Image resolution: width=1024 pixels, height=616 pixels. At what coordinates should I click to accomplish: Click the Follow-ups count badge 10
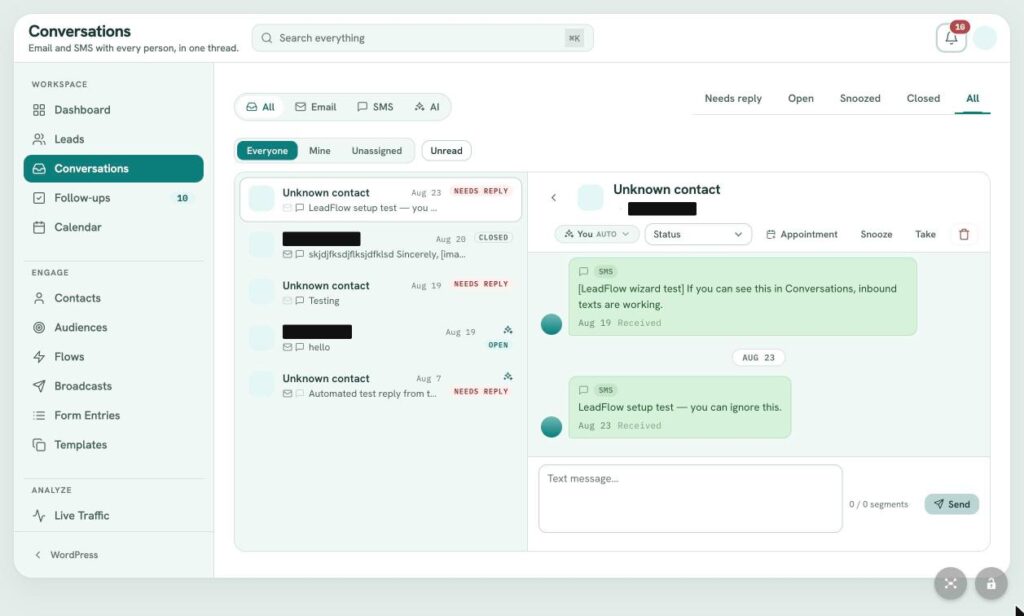(x=182, y=198)
